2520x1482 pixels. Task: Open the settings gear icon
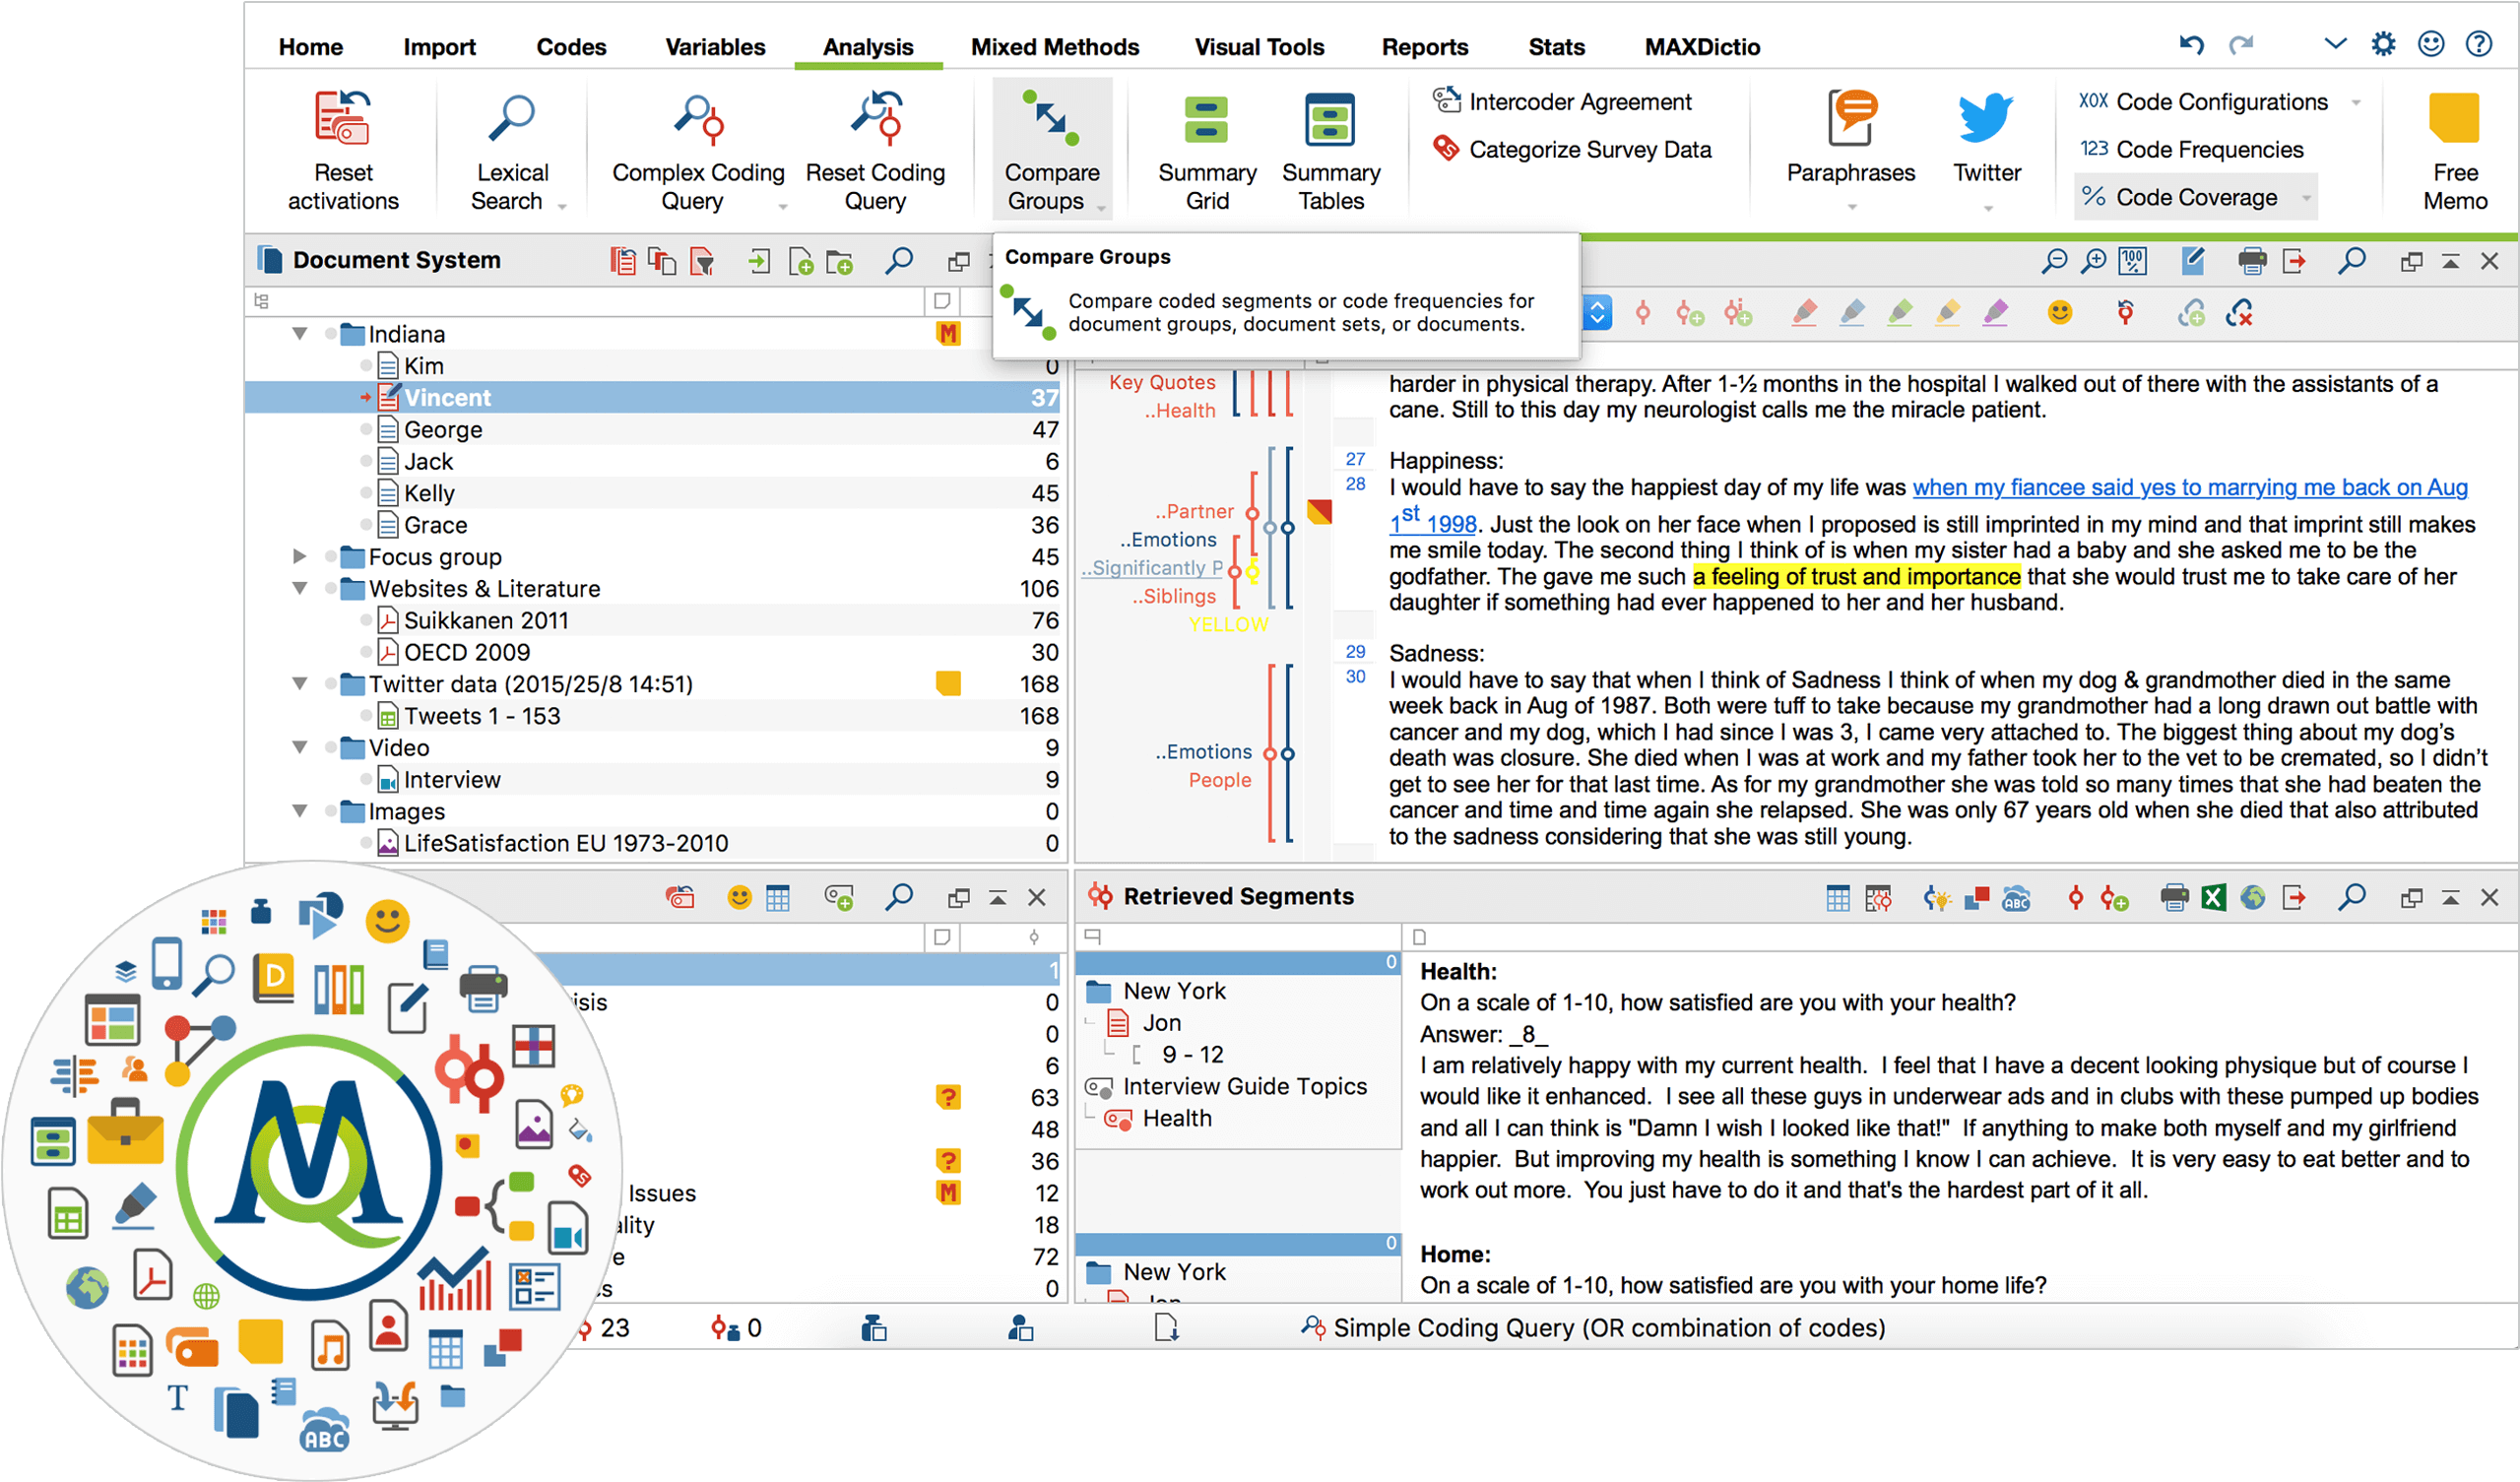[x=2383, y=44]
